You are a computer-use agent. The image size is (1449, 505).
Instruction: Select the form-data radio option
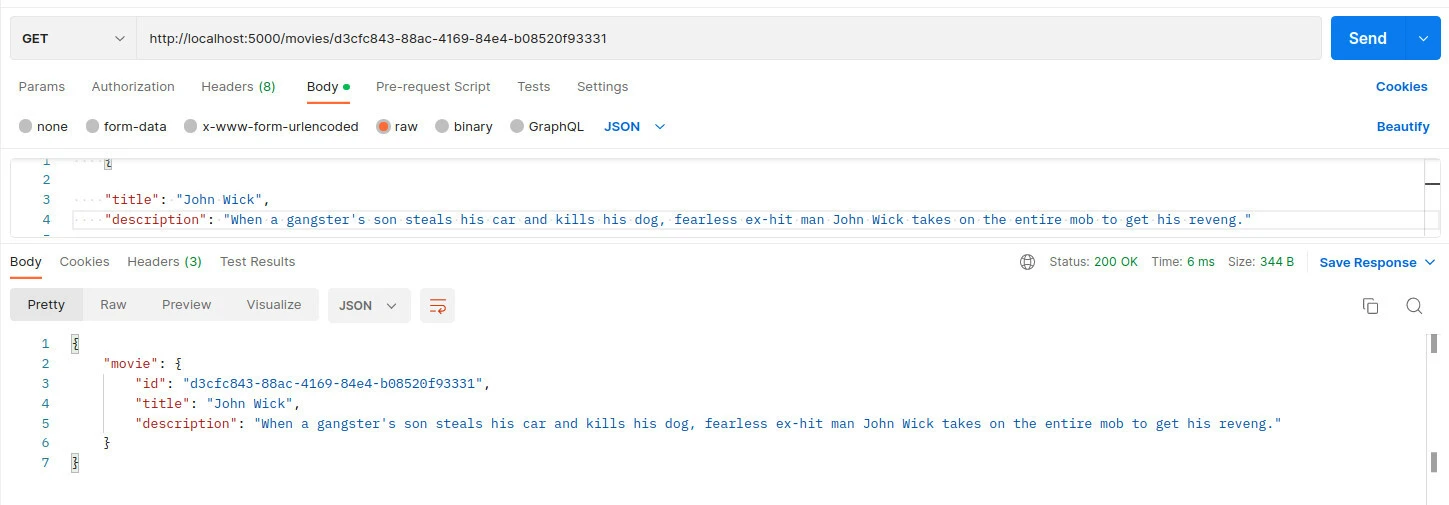coord(93,127)
